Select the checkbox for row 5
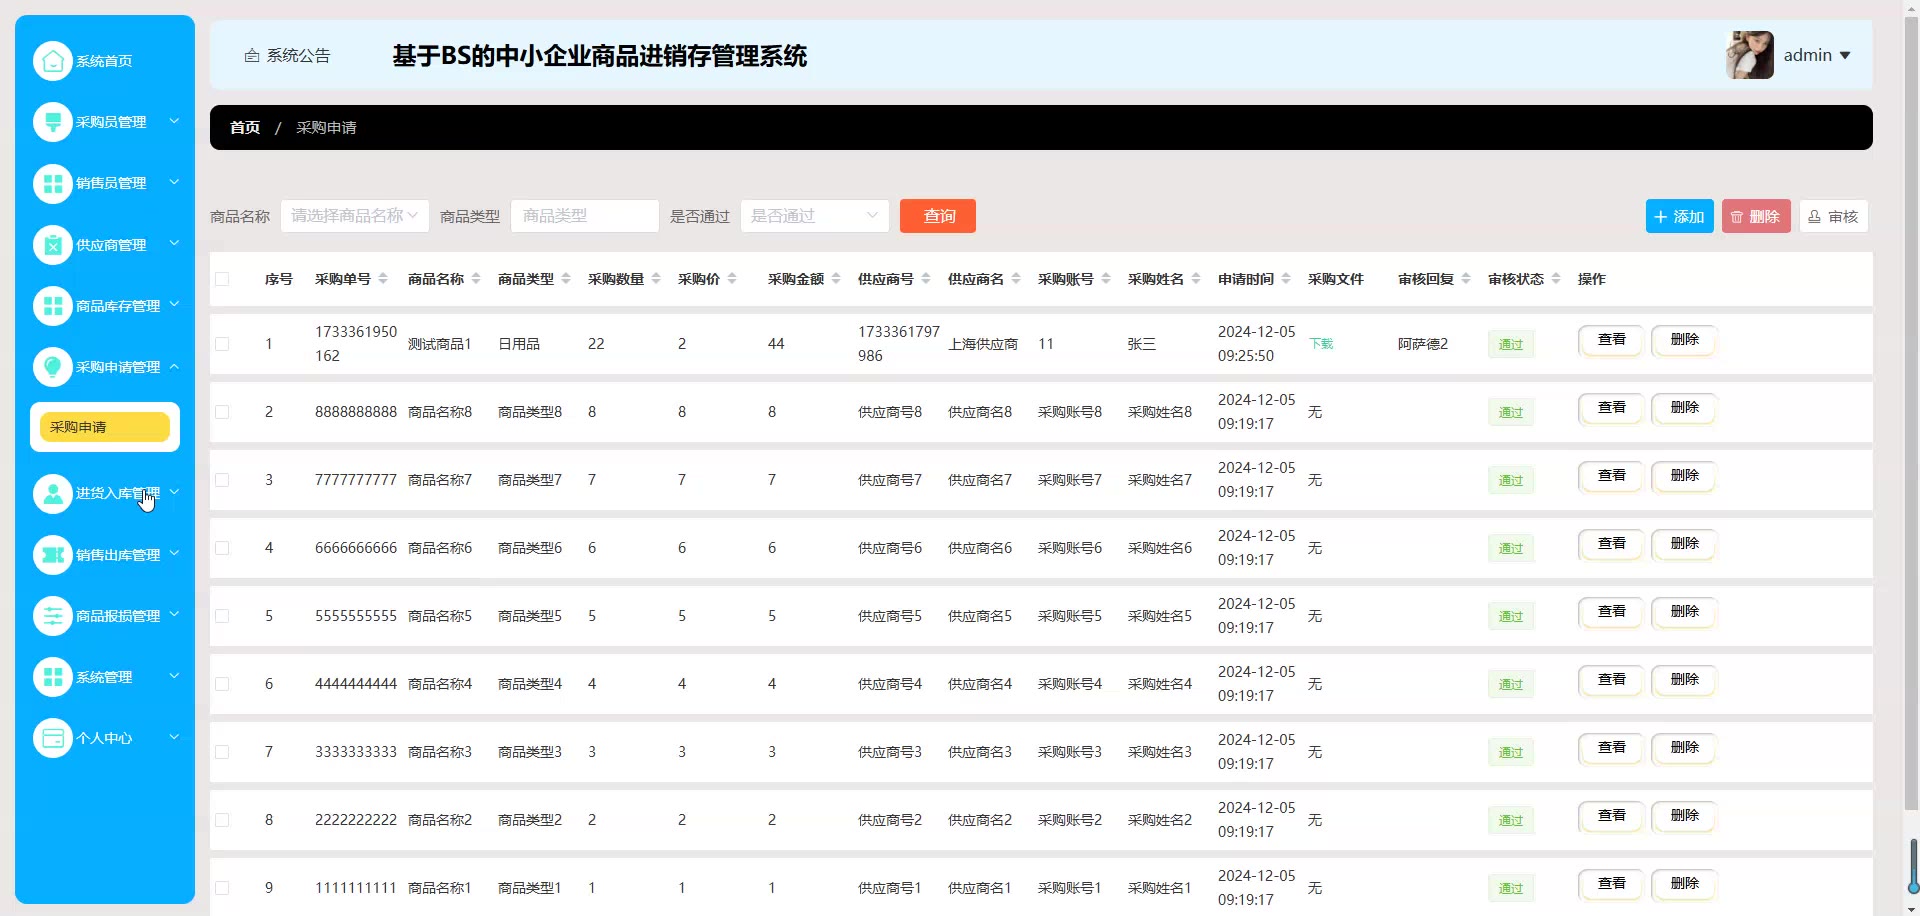 (222, 616)
